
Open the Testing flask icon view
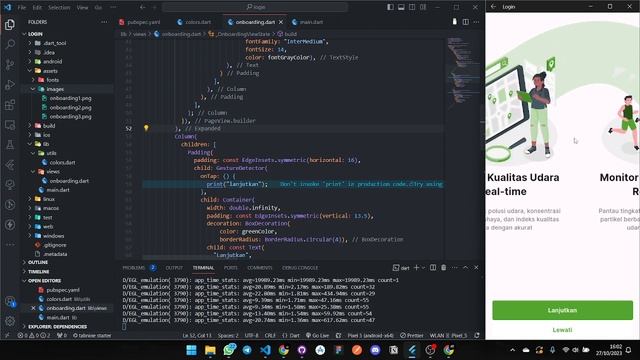[x=10, y=144]
